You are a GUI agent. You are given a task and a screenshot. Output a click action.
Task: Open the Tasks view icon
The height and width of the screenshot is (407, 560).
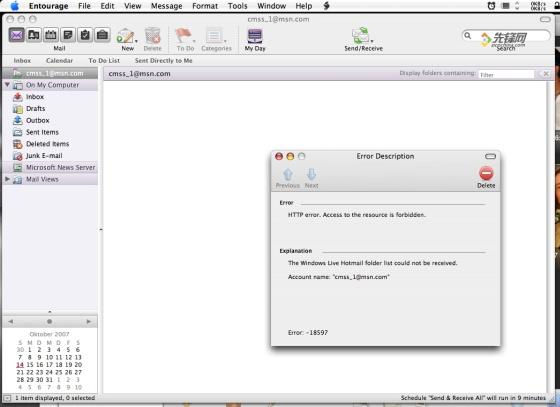[x=85, y=35]
